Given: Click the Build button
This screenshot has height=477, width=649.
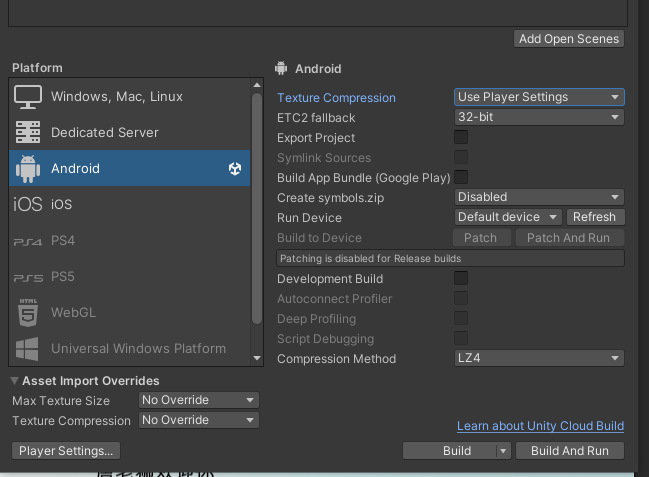Looking at the screenshot, I should click(450, 450).
